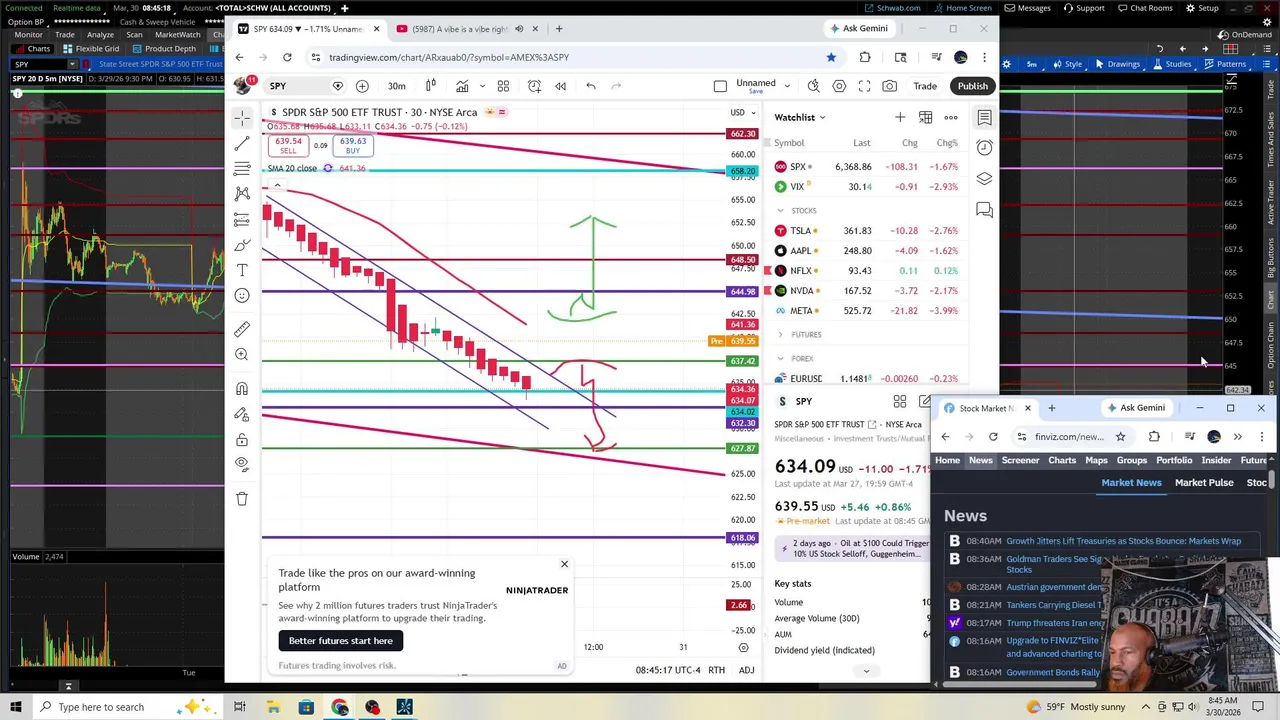Image resolution: width=1280 pixels, height=720 pixels.
Task: Open the Alerts panel in right sidebar
Action: [985, 148]
